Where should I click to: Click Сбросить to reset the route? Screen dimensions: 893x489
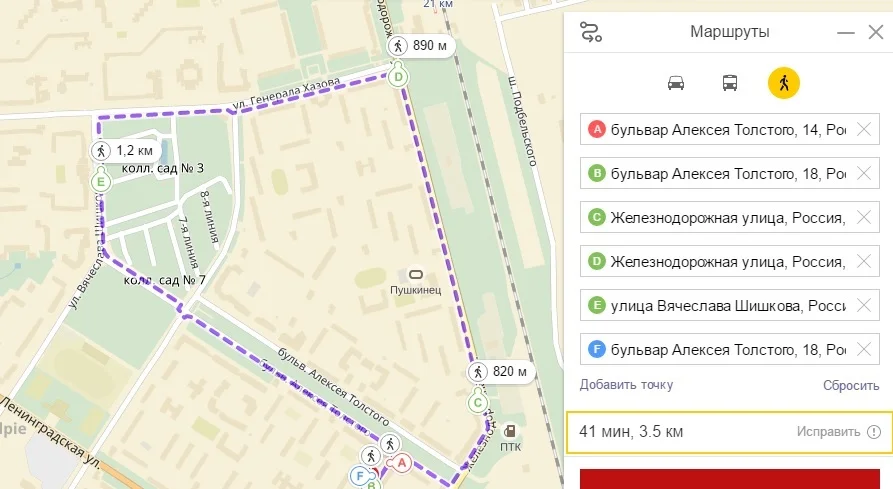[851, 385]
